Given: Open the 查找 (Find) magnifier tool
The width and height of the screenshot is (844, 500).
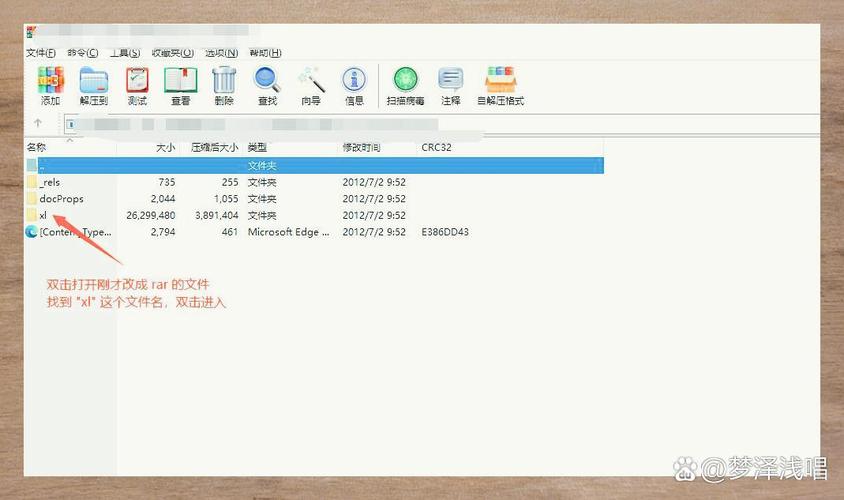Looking at the screenshot, I should [x=267, y=80].
